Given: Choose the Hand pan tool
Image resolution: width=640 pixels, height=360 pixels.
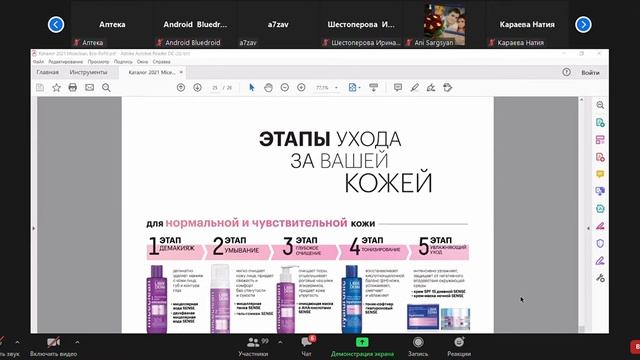Looking at the screenshot, I should click(268, 87).
